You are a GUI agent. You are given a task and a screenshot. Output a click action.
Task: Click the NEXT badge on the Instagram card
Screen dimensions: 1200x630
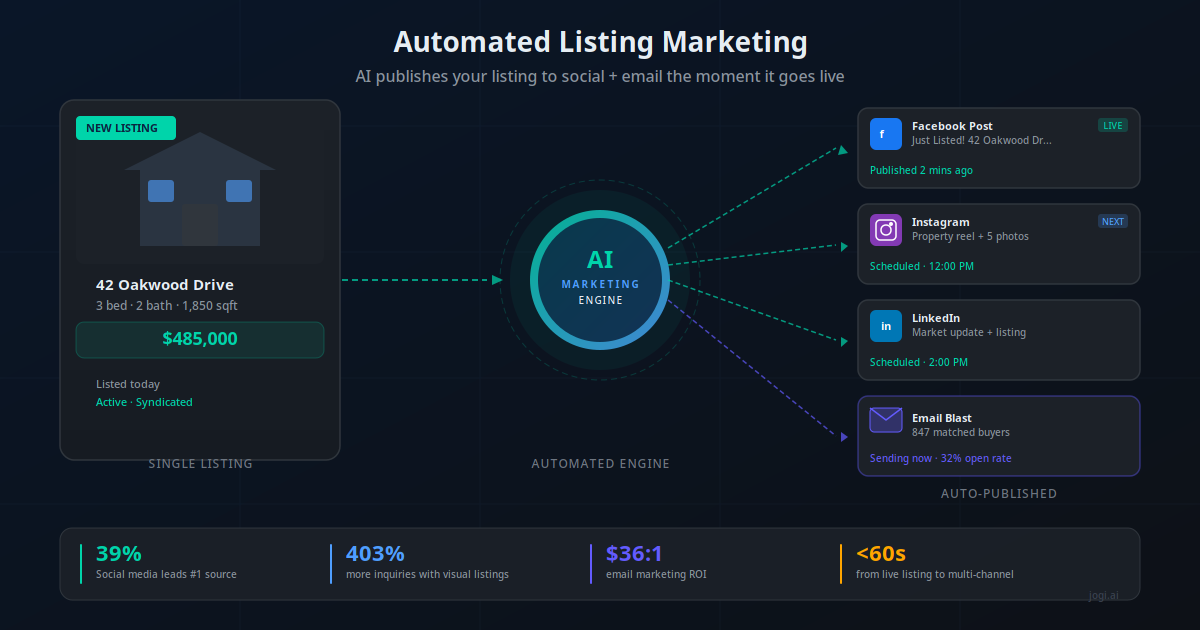click(x=1113, y=221)
